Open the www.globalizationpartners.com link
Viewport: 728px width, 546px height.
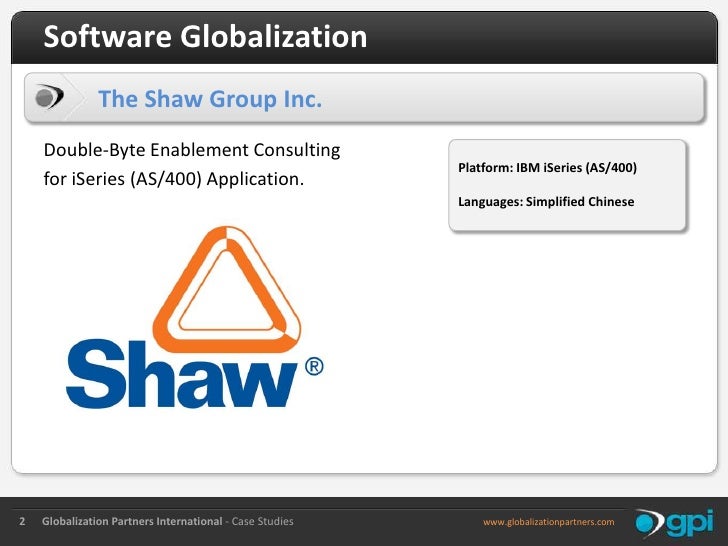coord(548,522)
